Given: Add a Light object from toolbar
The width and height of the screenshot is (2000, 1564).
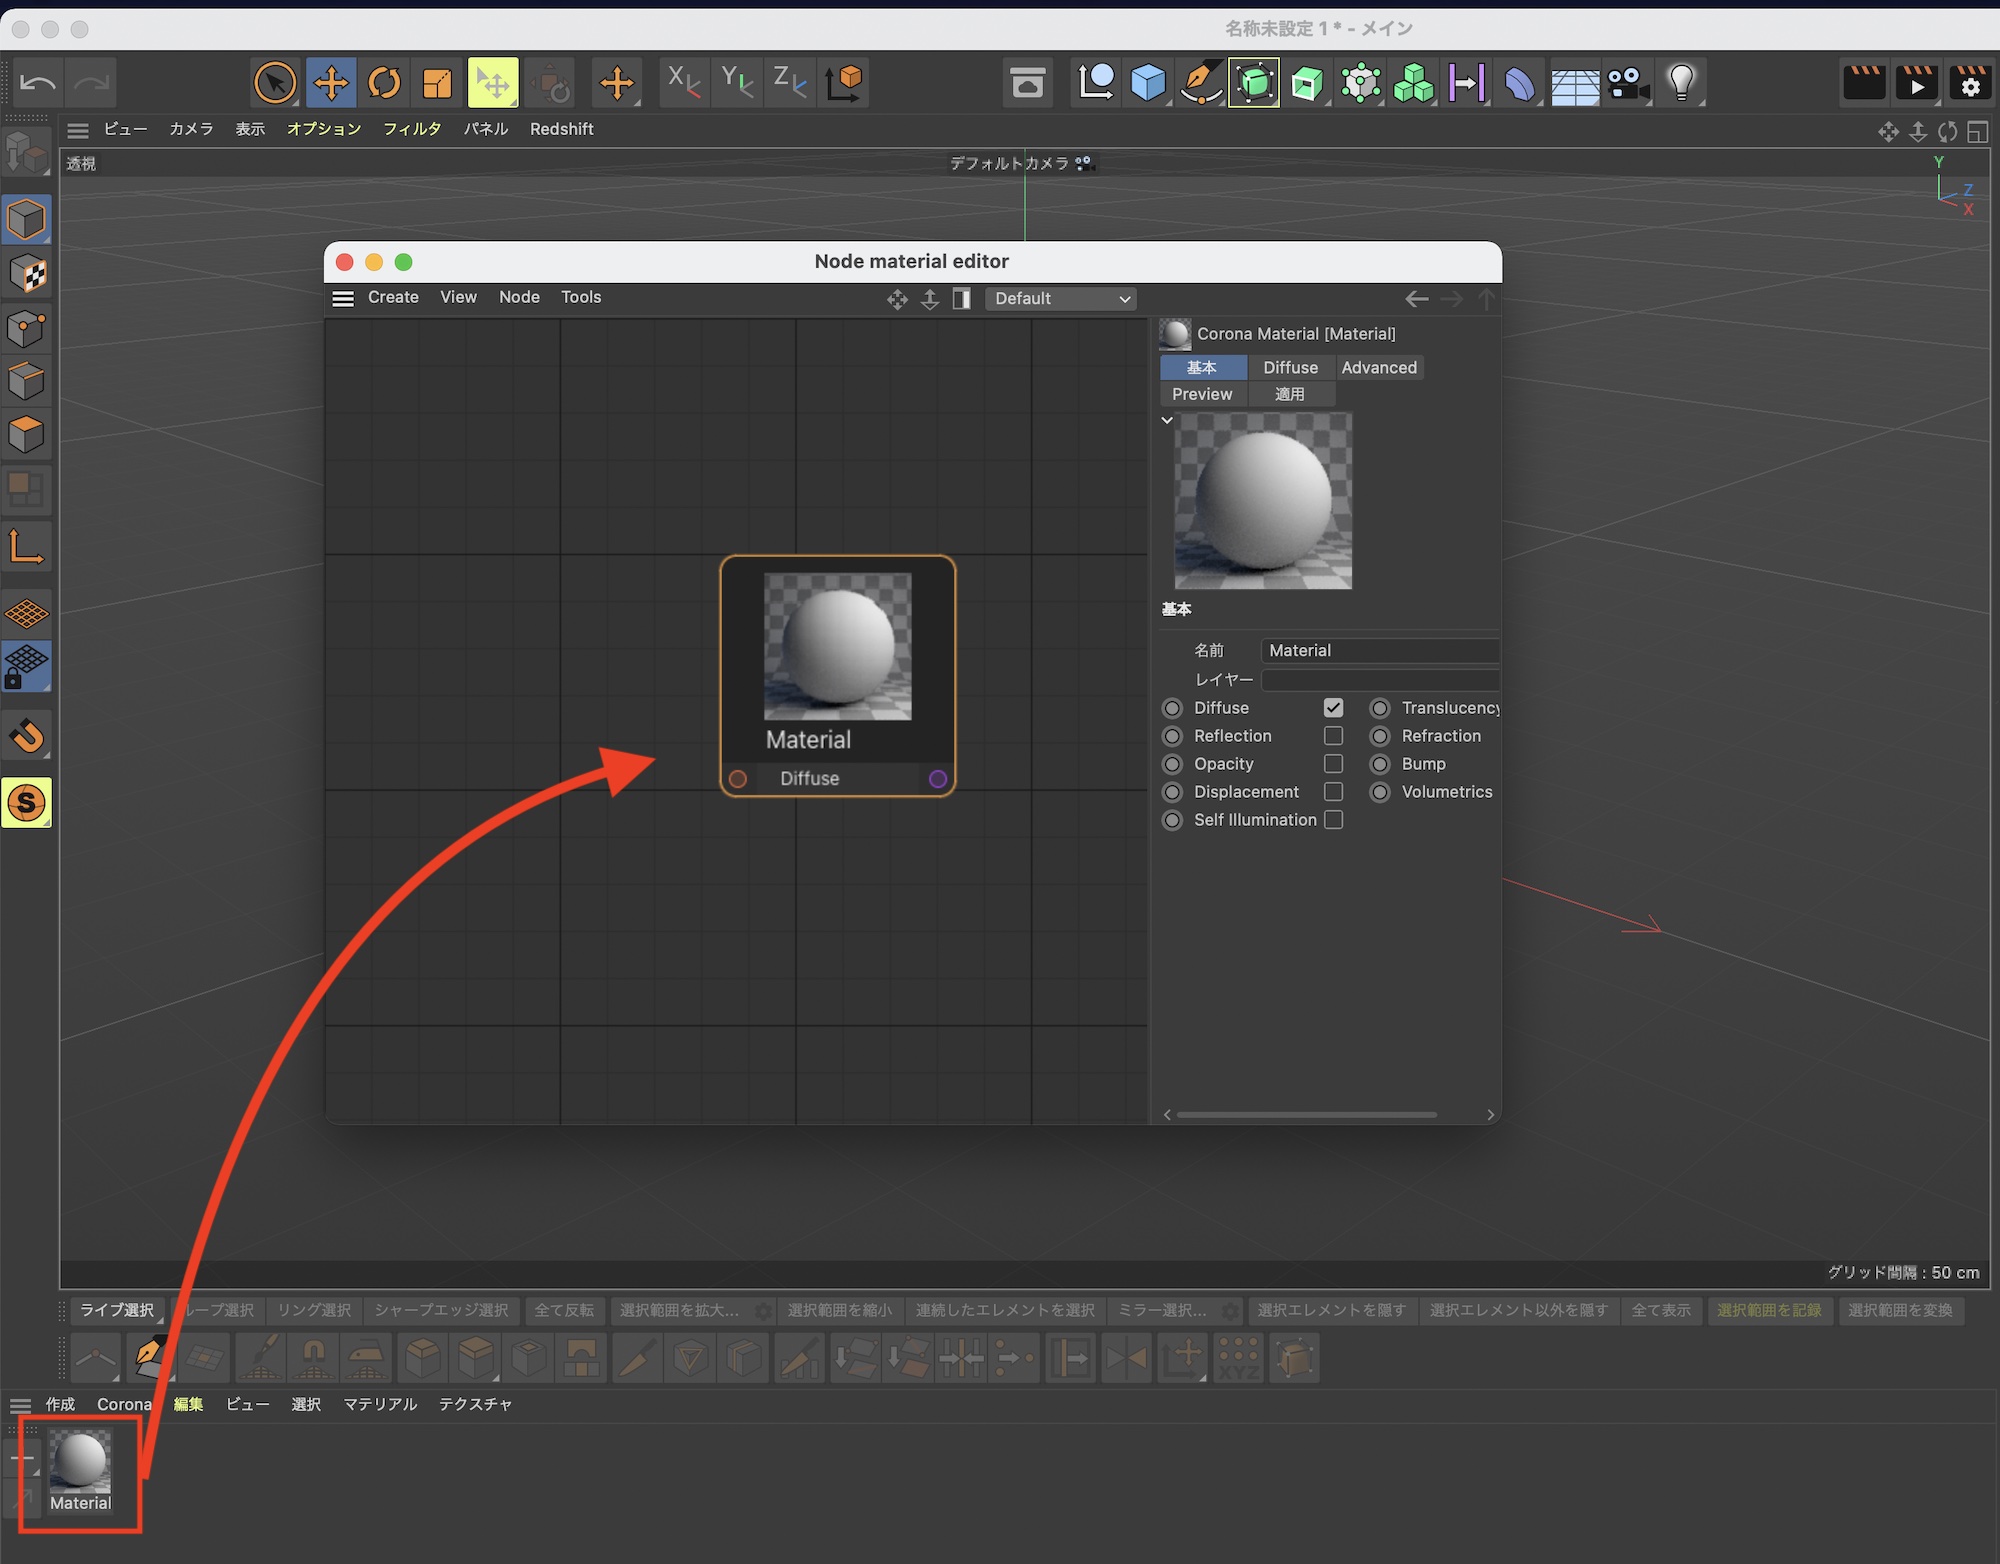Looking at the screenshot, I should pyautogui.click(x=1681, y=83).
